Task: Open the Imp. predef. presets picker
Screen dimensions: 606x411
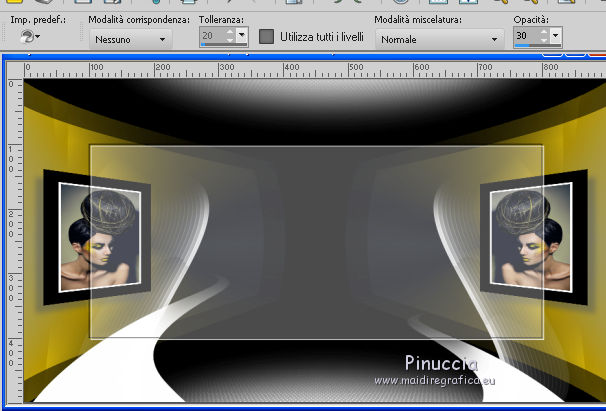Action: (30, 37)
